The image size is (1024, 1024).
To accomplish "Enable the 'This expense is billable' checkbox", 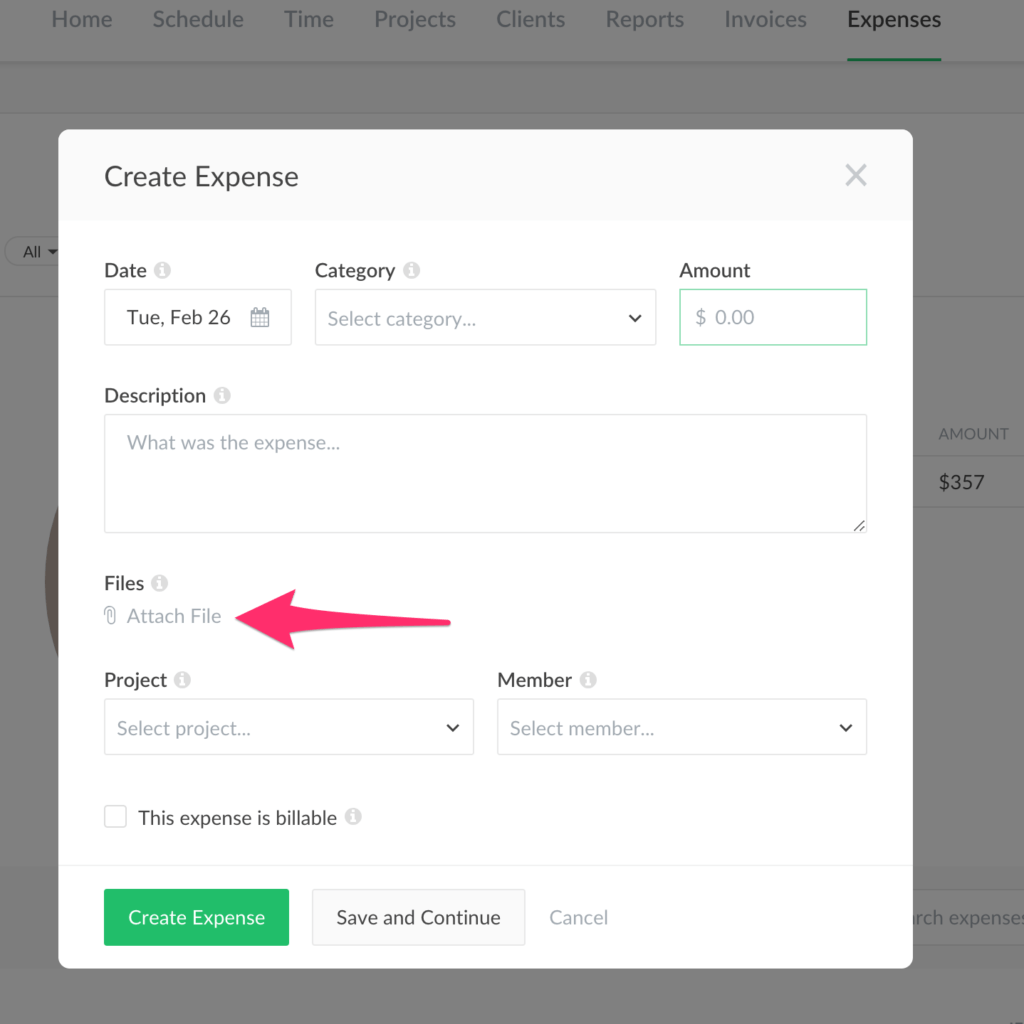I will (115, 816).
